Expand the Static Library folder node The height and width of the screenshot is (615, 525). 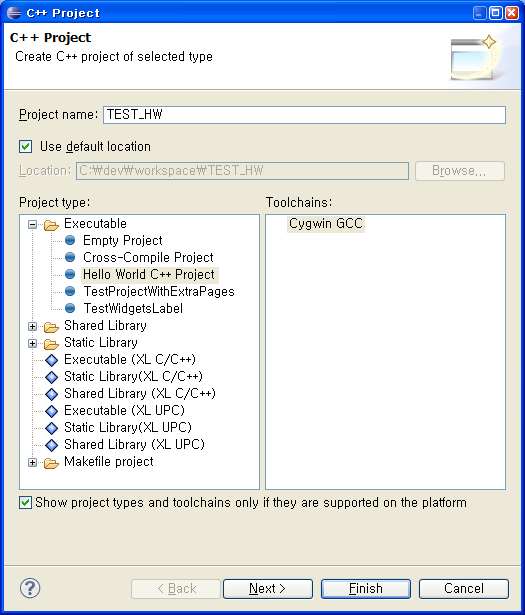(x=33, y=344)
